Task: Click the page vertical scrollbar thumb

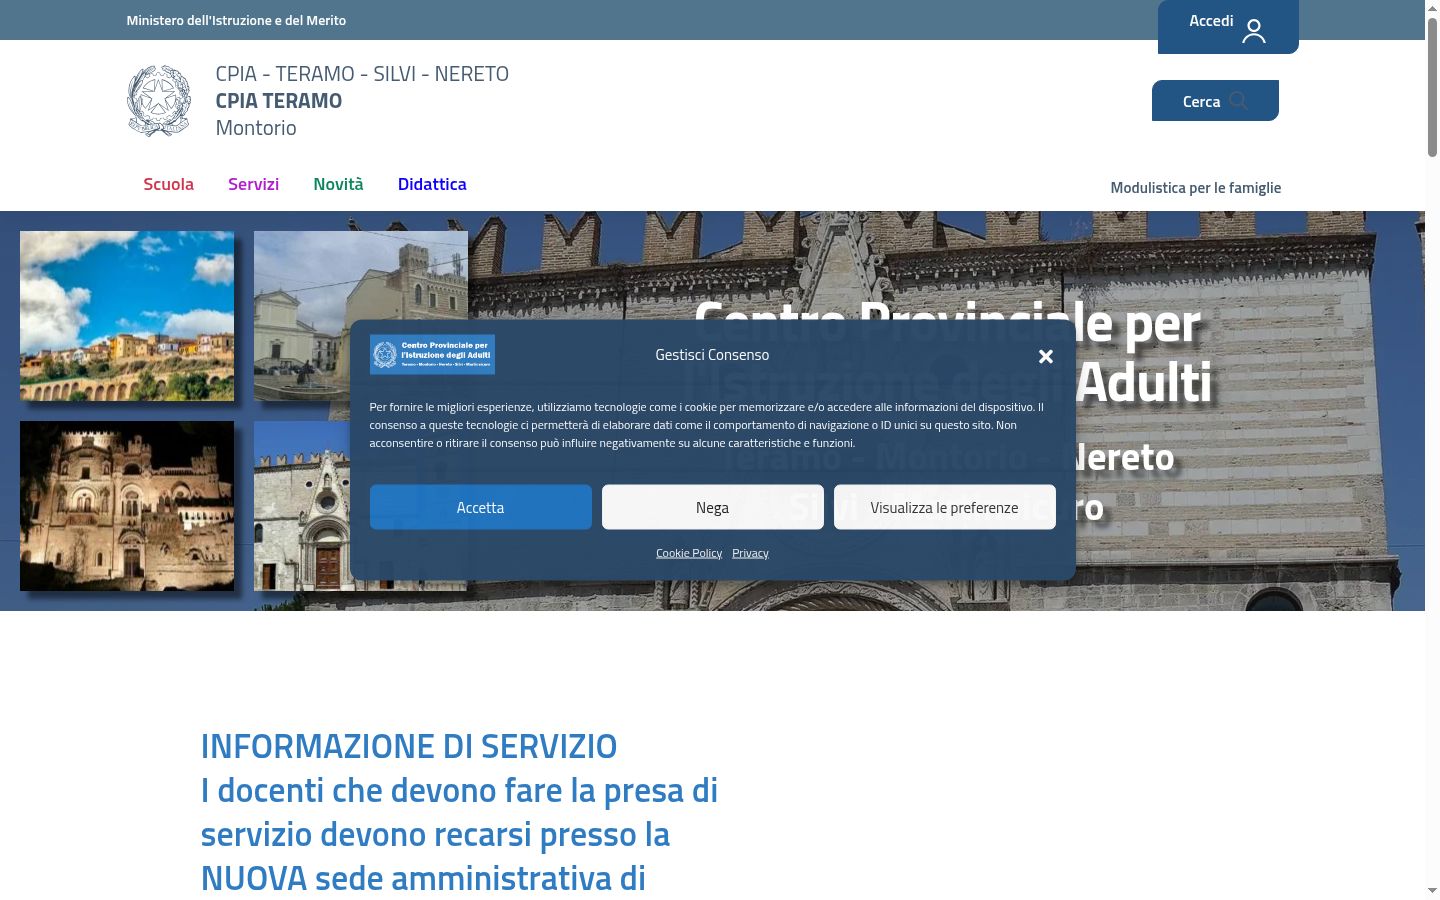Action: pos(1432,87)
